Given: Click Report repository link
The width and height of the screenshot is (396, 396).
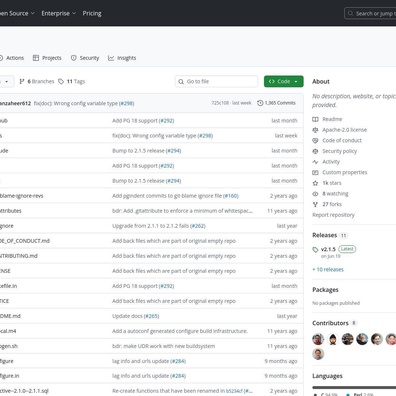Looking at the screenshot, I should tap(333, 215).
